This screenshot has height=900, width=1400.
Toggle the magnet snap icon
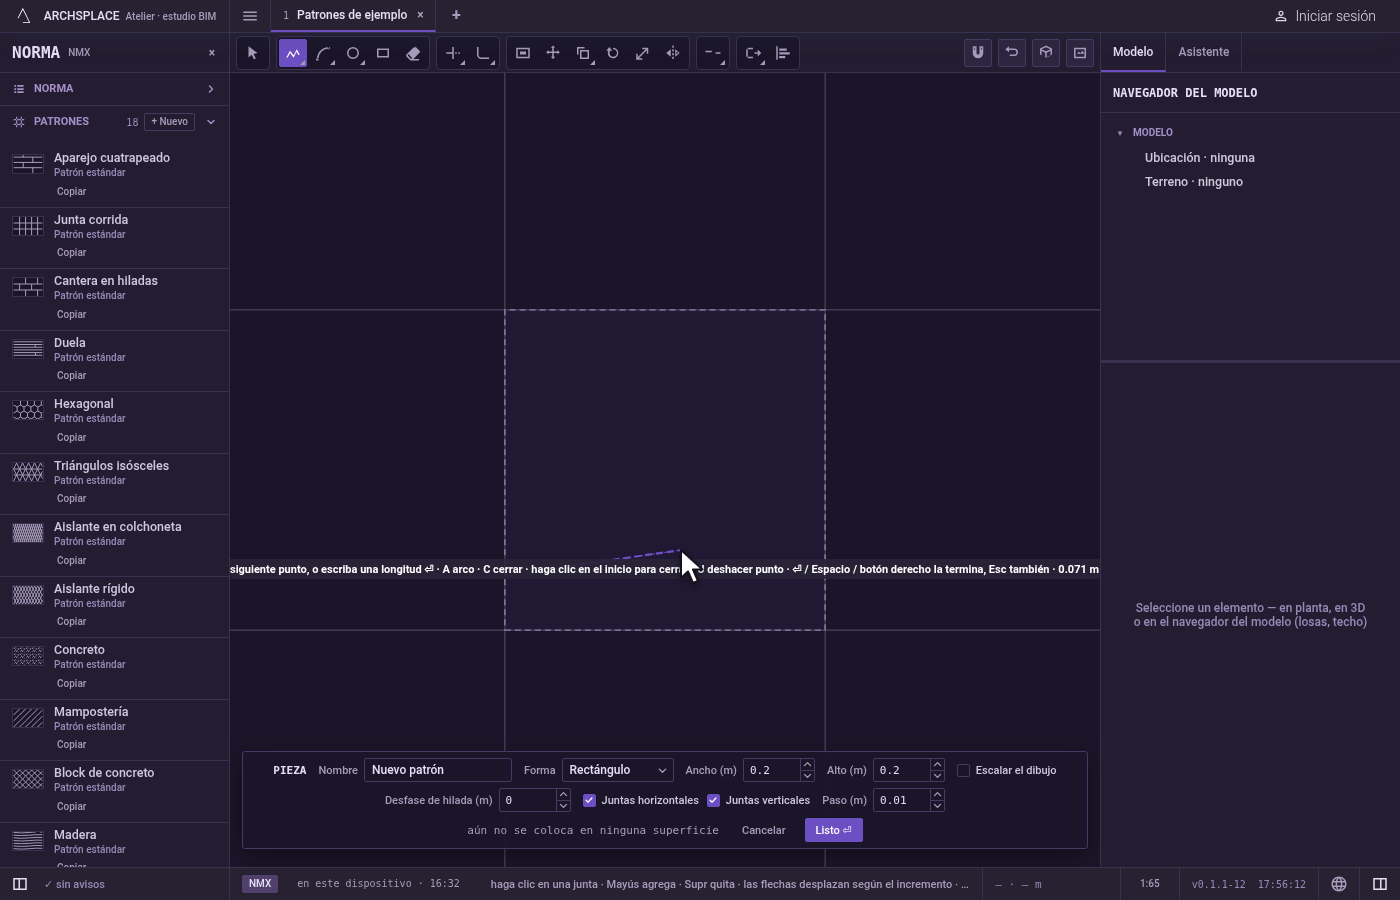pos(978,53)
